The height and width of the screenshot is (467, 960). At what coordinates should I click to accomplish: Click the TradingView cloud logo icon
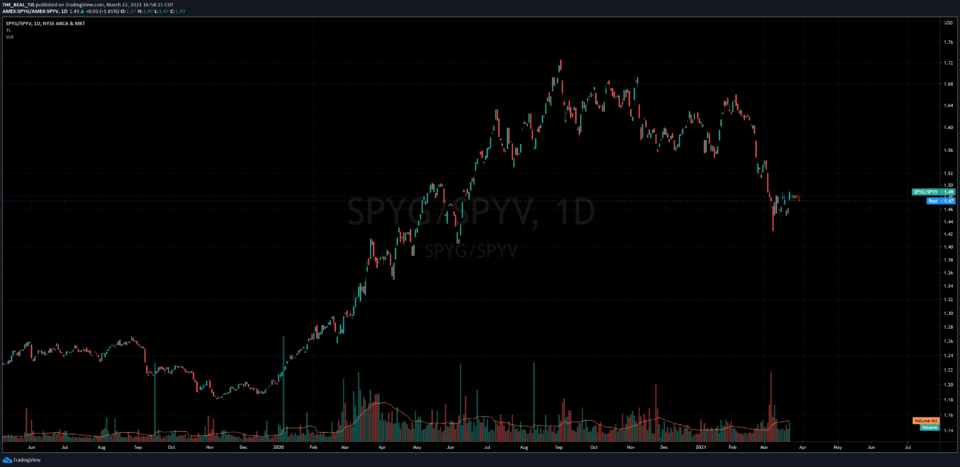click(x=7, y=460)
